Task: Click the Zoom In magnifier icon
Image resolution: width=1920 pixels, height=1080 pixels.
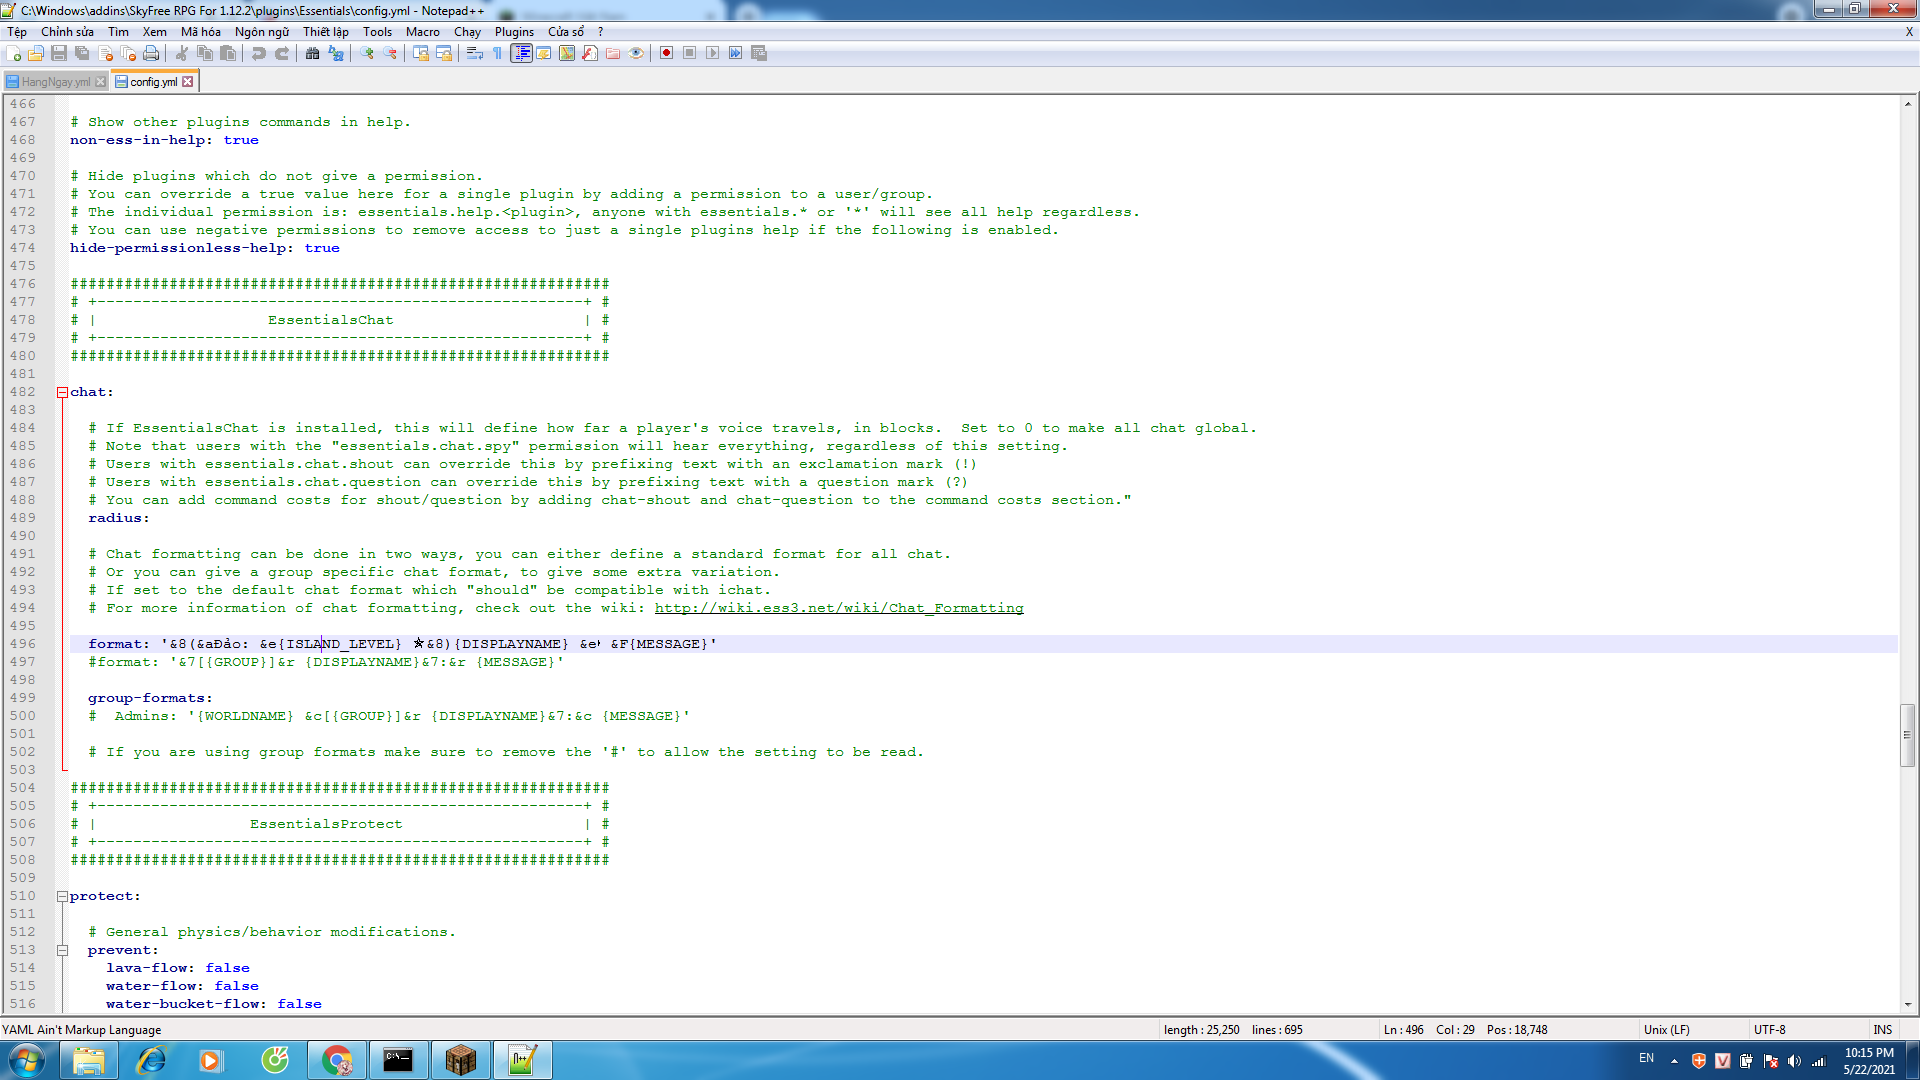Action: [367, 53]
